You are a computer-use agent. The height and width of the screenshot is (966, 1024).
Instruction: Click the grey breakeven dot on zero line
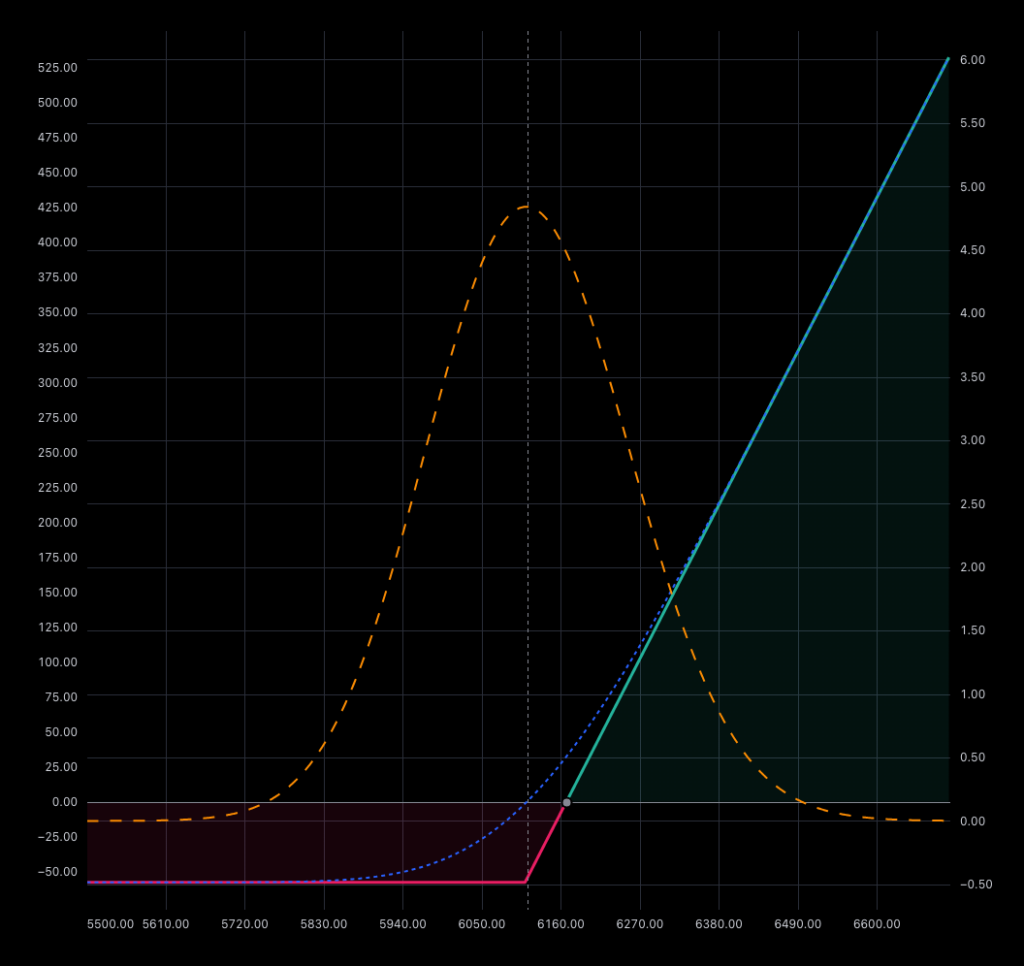567,802
